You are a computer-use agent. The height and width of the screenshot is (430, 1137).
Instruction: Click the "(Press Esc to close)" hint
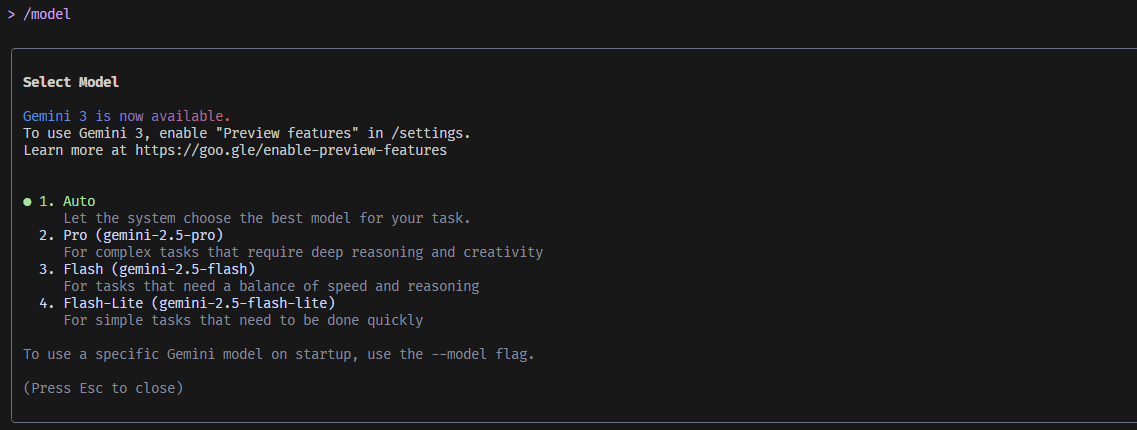[103, 388]
